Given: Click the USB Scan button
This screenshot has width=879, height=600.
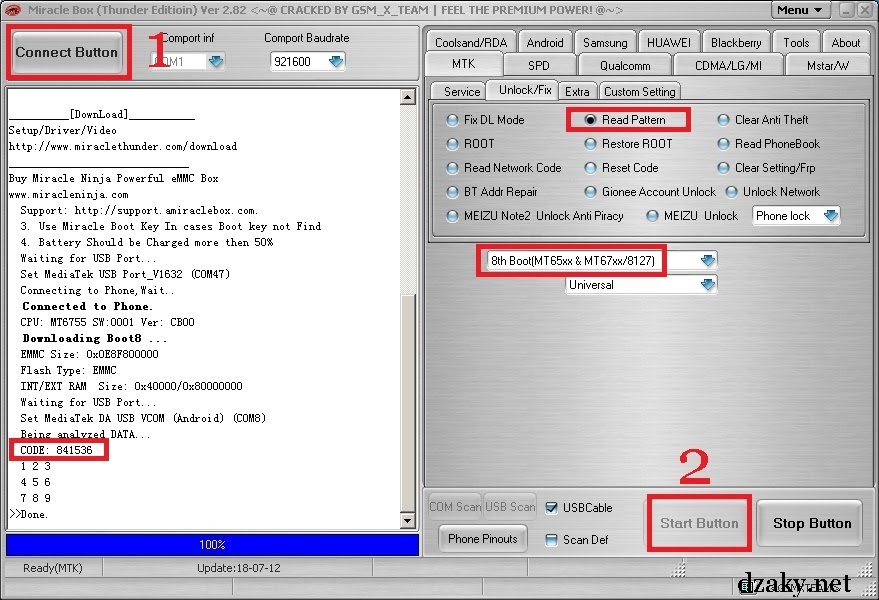Looking at the screenshot, I should (510, 507).
